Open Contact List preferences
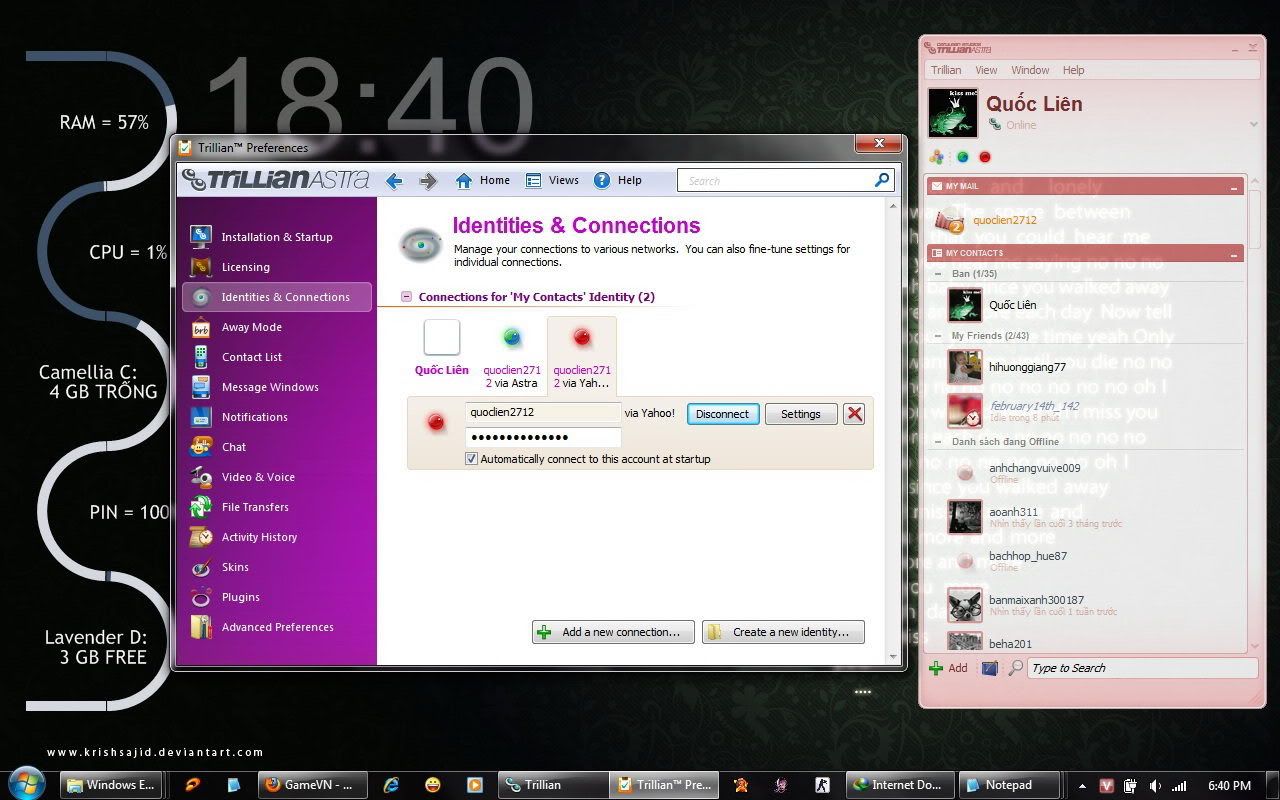1280x800 pixels. 276,357
